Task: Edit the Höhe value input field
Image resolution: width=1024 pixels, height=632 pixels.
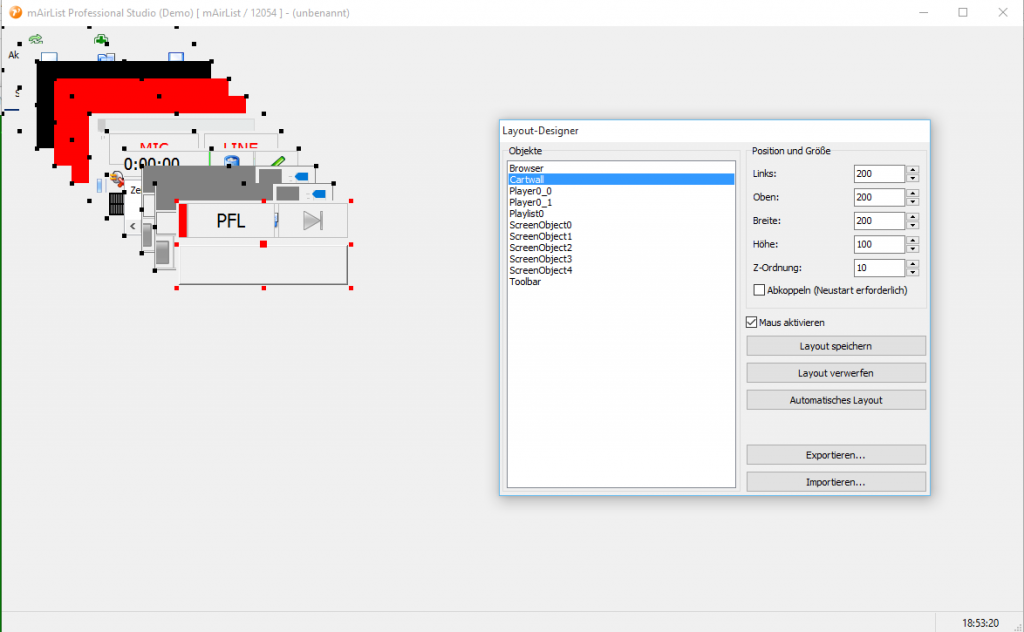Action: [x=878, y=244]
